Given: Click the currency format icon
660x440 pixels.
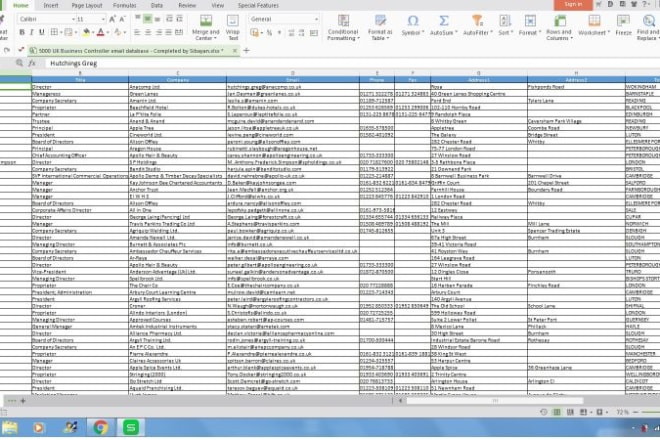Looking at the screenshot, I should click(x=254, y=32).
